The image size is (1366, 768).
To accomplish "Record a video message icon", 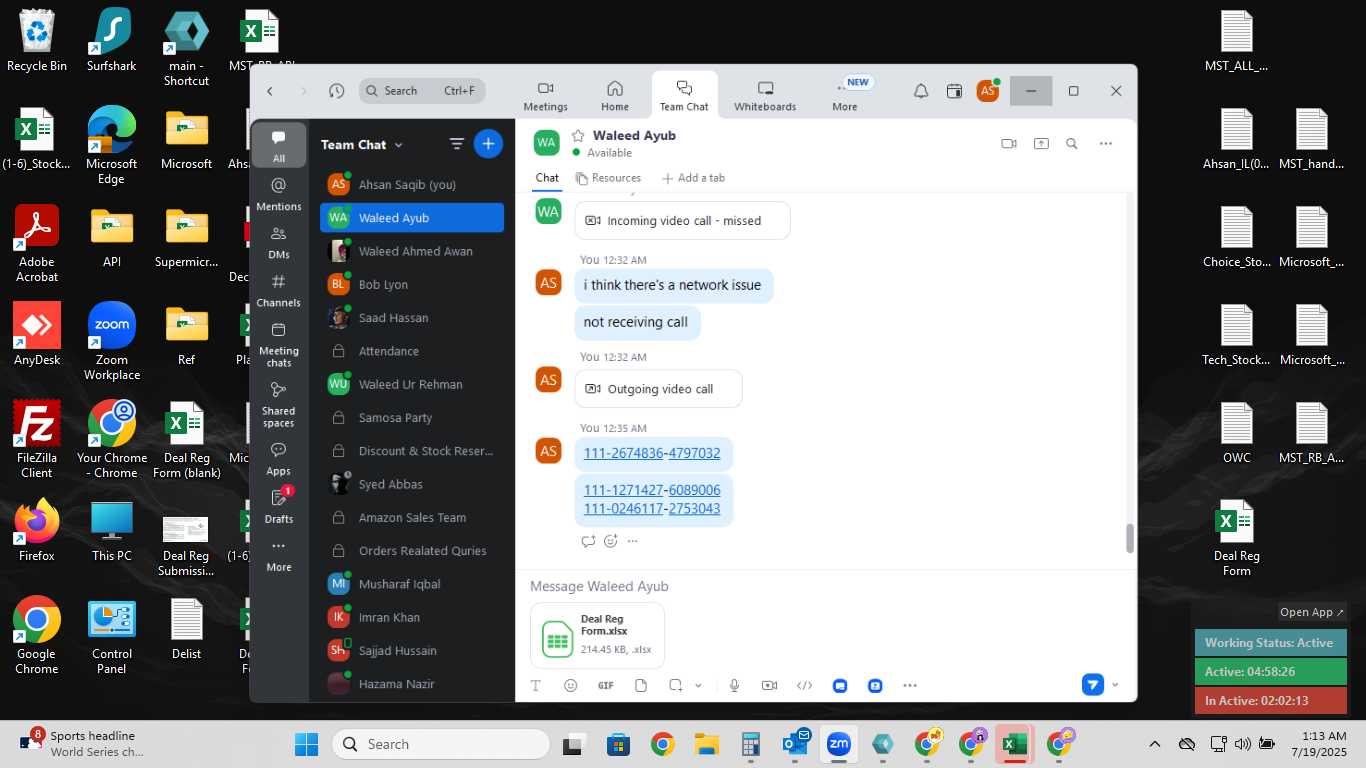I will click(769, 686).
